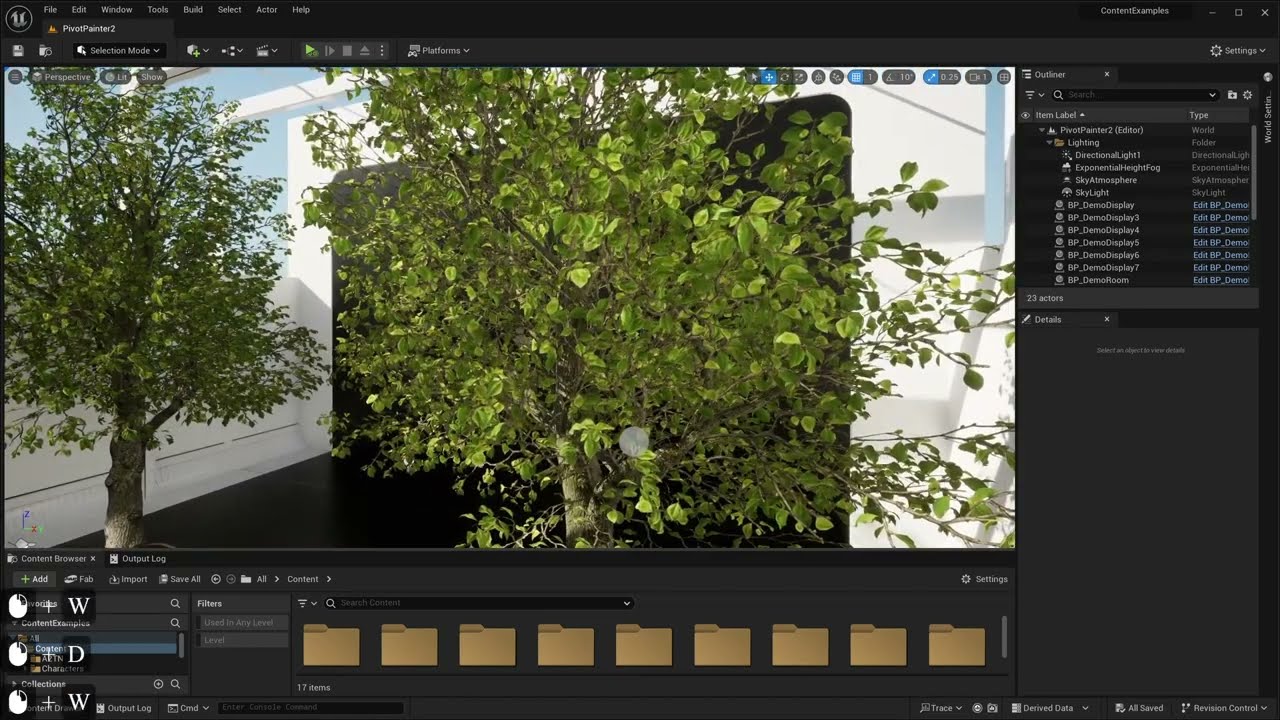Start playing the level with the green Play button
Screen dimensions: 1280x720
311,50
